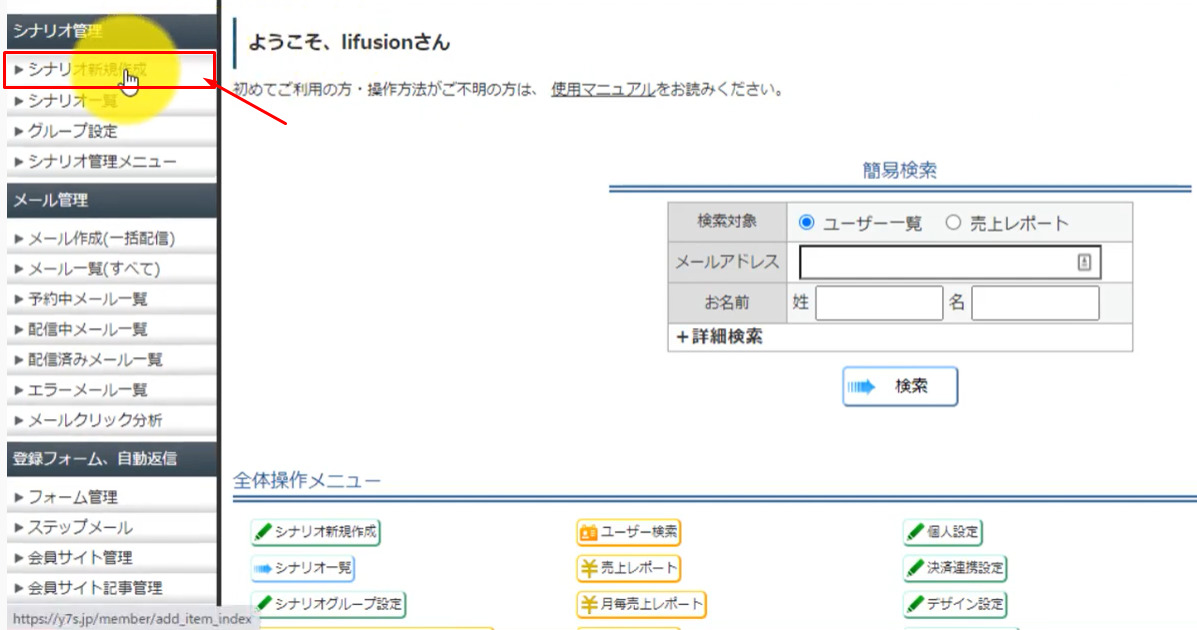The width and height of the screenshot is (1197, 630).
Task: Open メール作成(一括配信) in the sidebar
Action: [x=100, y=238]
